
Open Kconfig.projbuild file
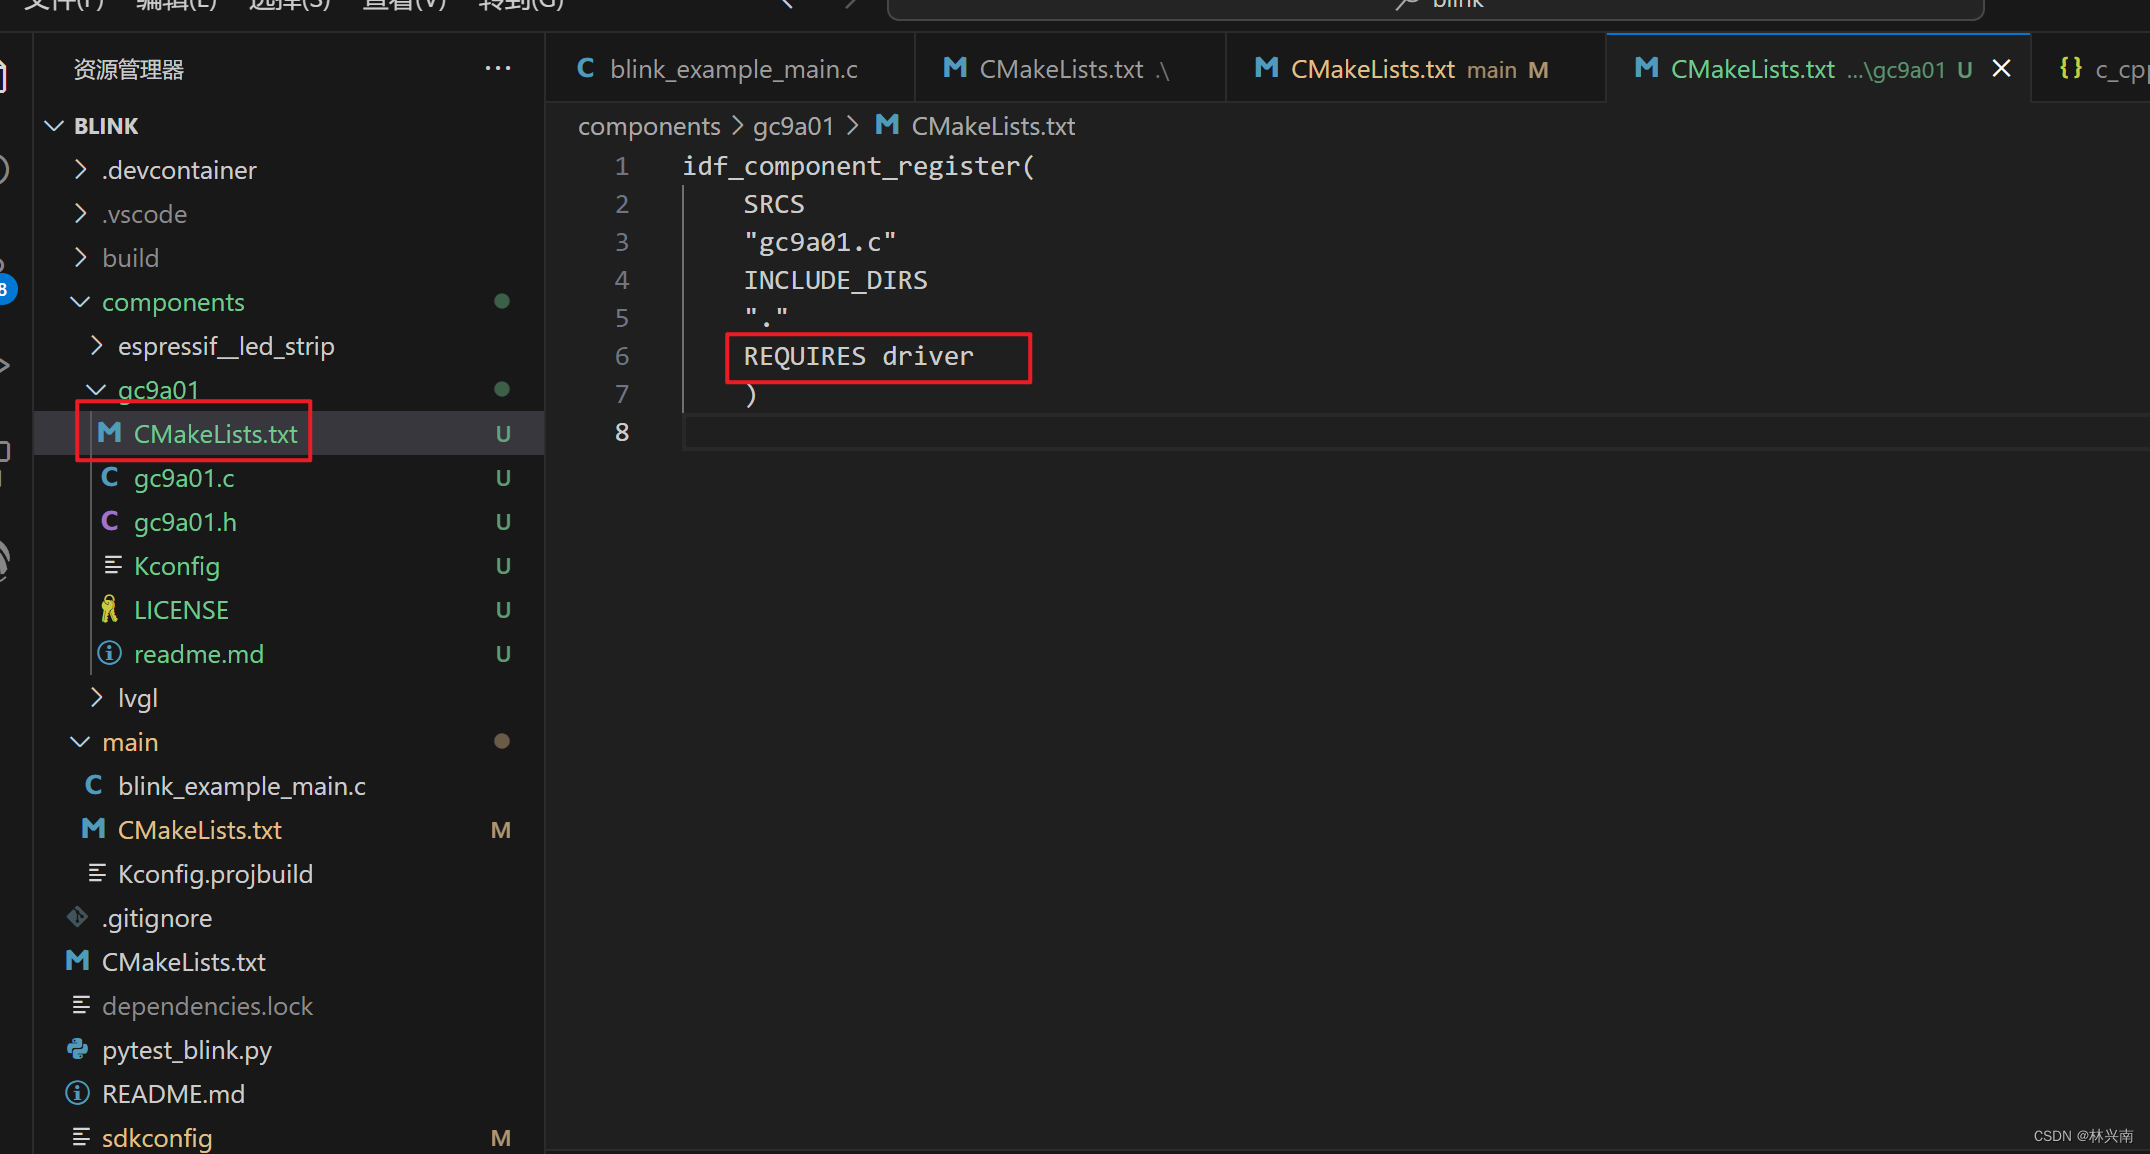[289, 874]
